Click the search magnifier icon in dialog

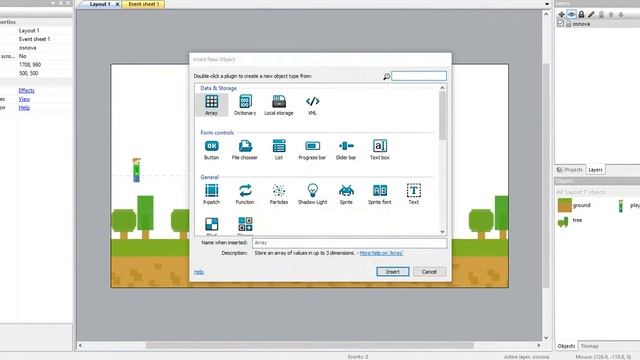387,76
